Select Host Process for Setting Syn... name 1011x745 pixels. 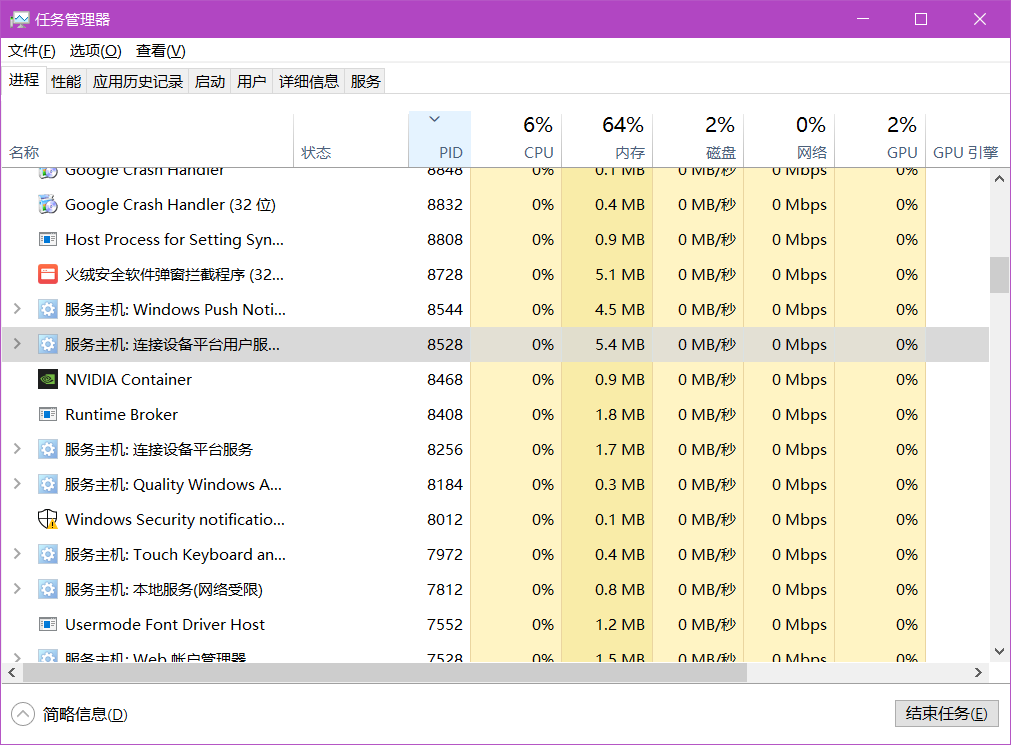tap(174, 239)
